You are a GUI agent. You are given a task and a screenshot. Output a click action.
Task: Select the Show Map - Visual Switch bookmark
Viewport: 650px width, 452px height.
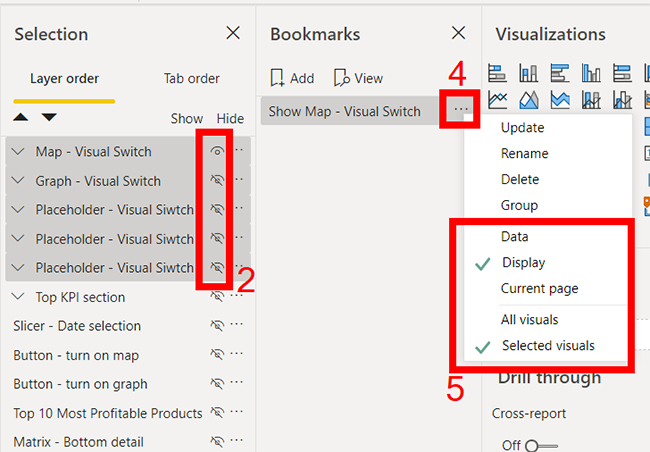[345, 111]
